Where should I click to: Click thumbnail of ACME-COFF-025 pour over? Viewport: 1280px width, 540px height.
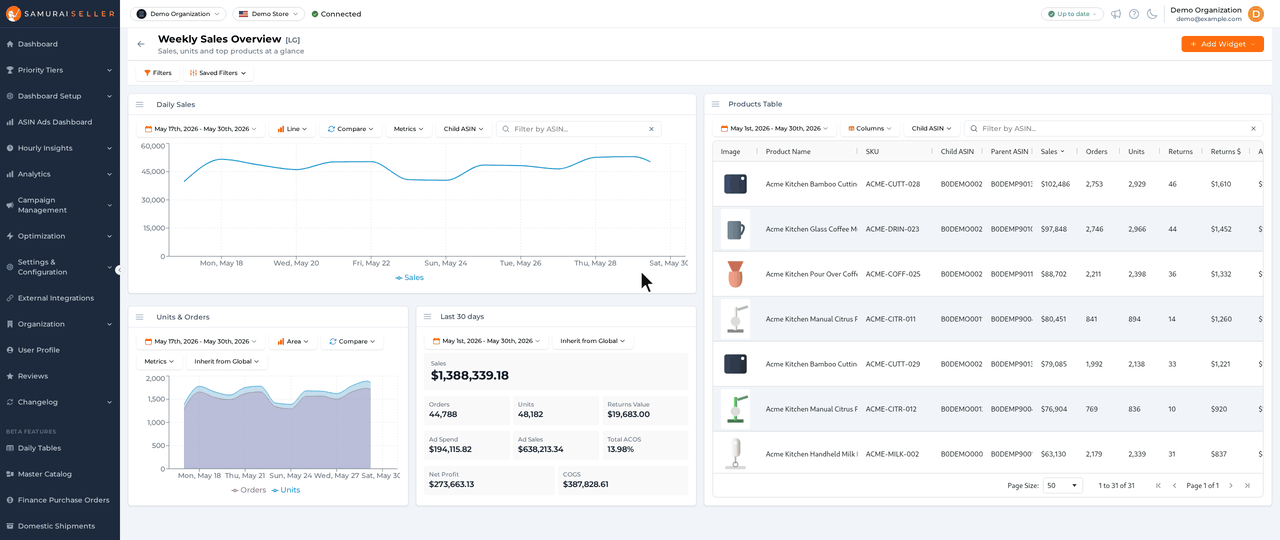[735, 274]
